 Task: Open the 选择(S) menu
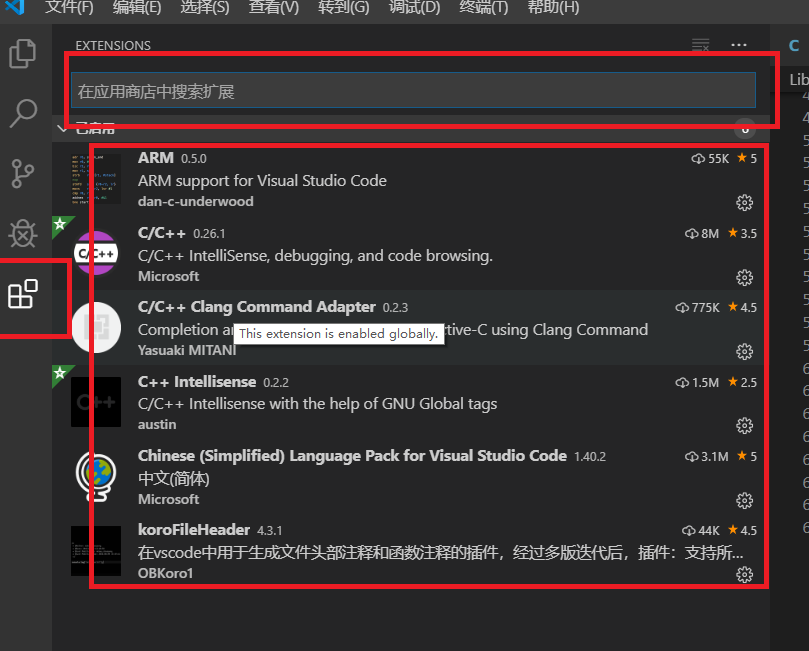click(x=205, y=8)
